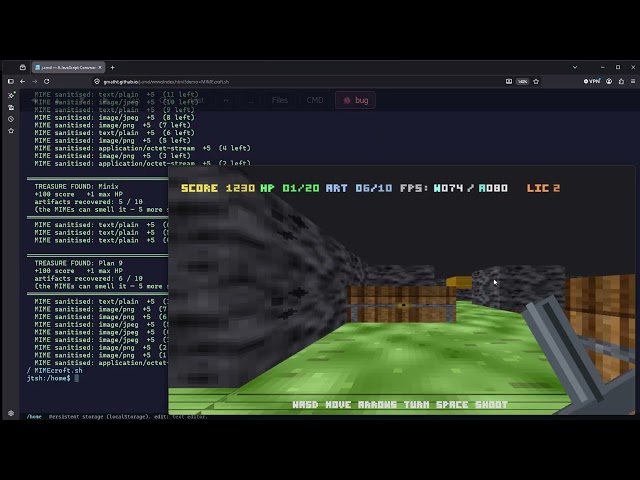Click the yellow block behind the crate
This screenshot has width=640, height=480.
(459, 282)
